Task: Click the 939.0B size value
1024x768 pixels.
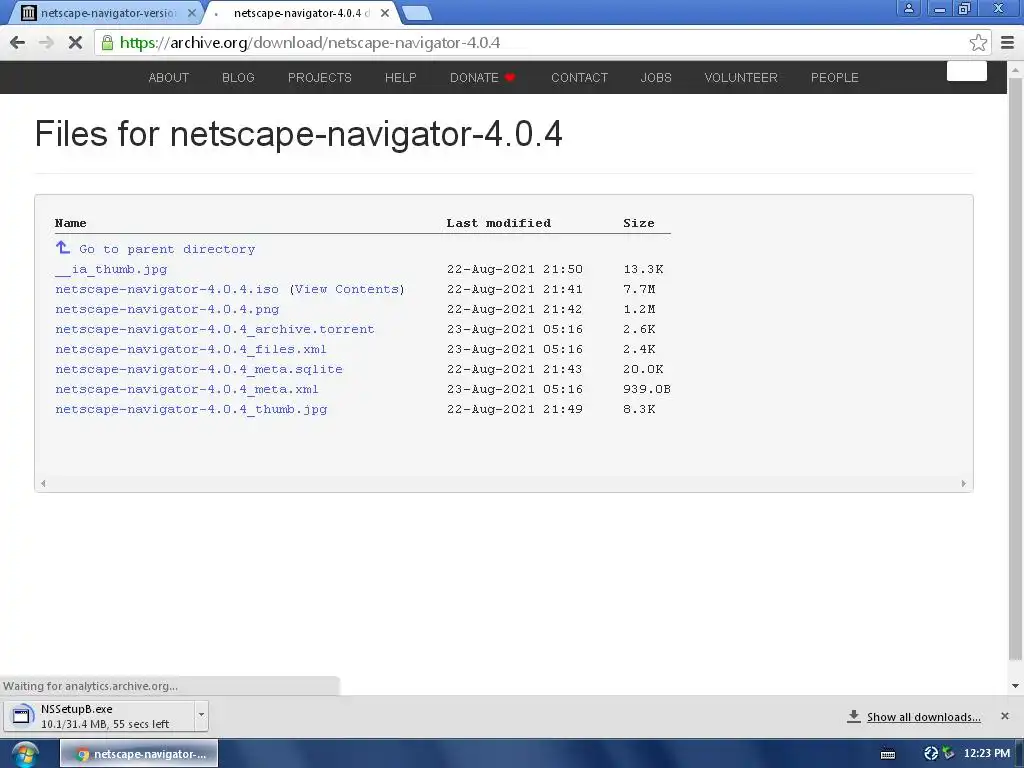Action: click(647, 389)
